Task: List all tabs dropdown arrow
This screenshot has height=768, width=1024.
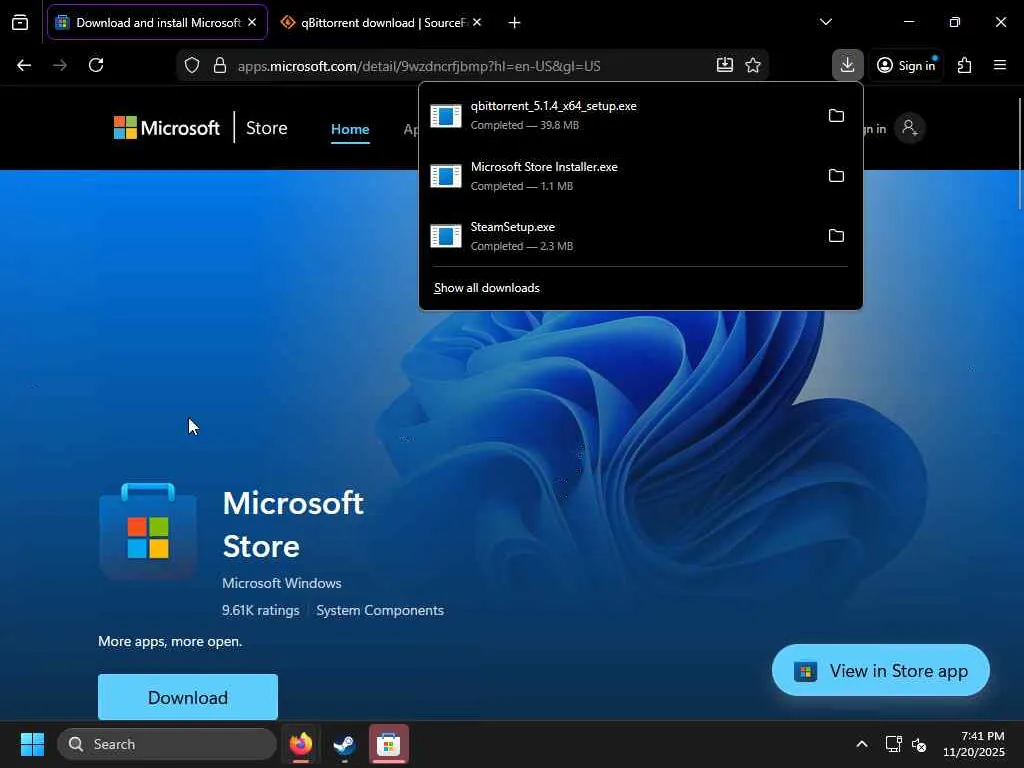Action: [826, 22]
